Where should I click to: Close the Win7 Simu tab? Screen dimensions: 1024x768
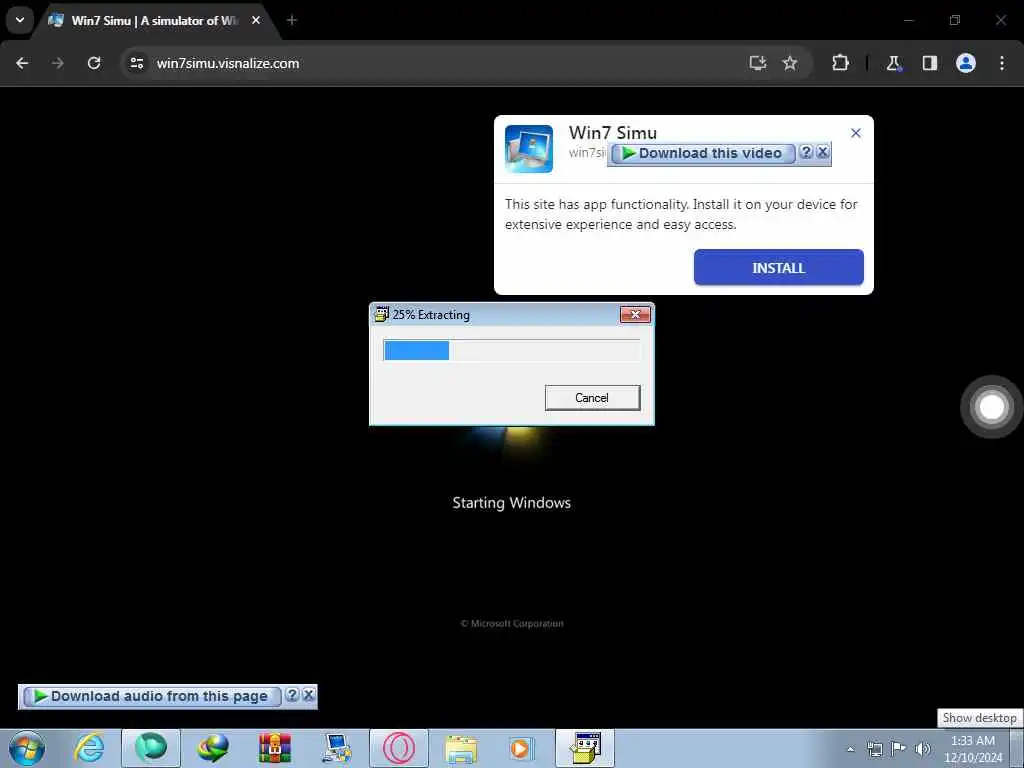click(x=256, y=20)
